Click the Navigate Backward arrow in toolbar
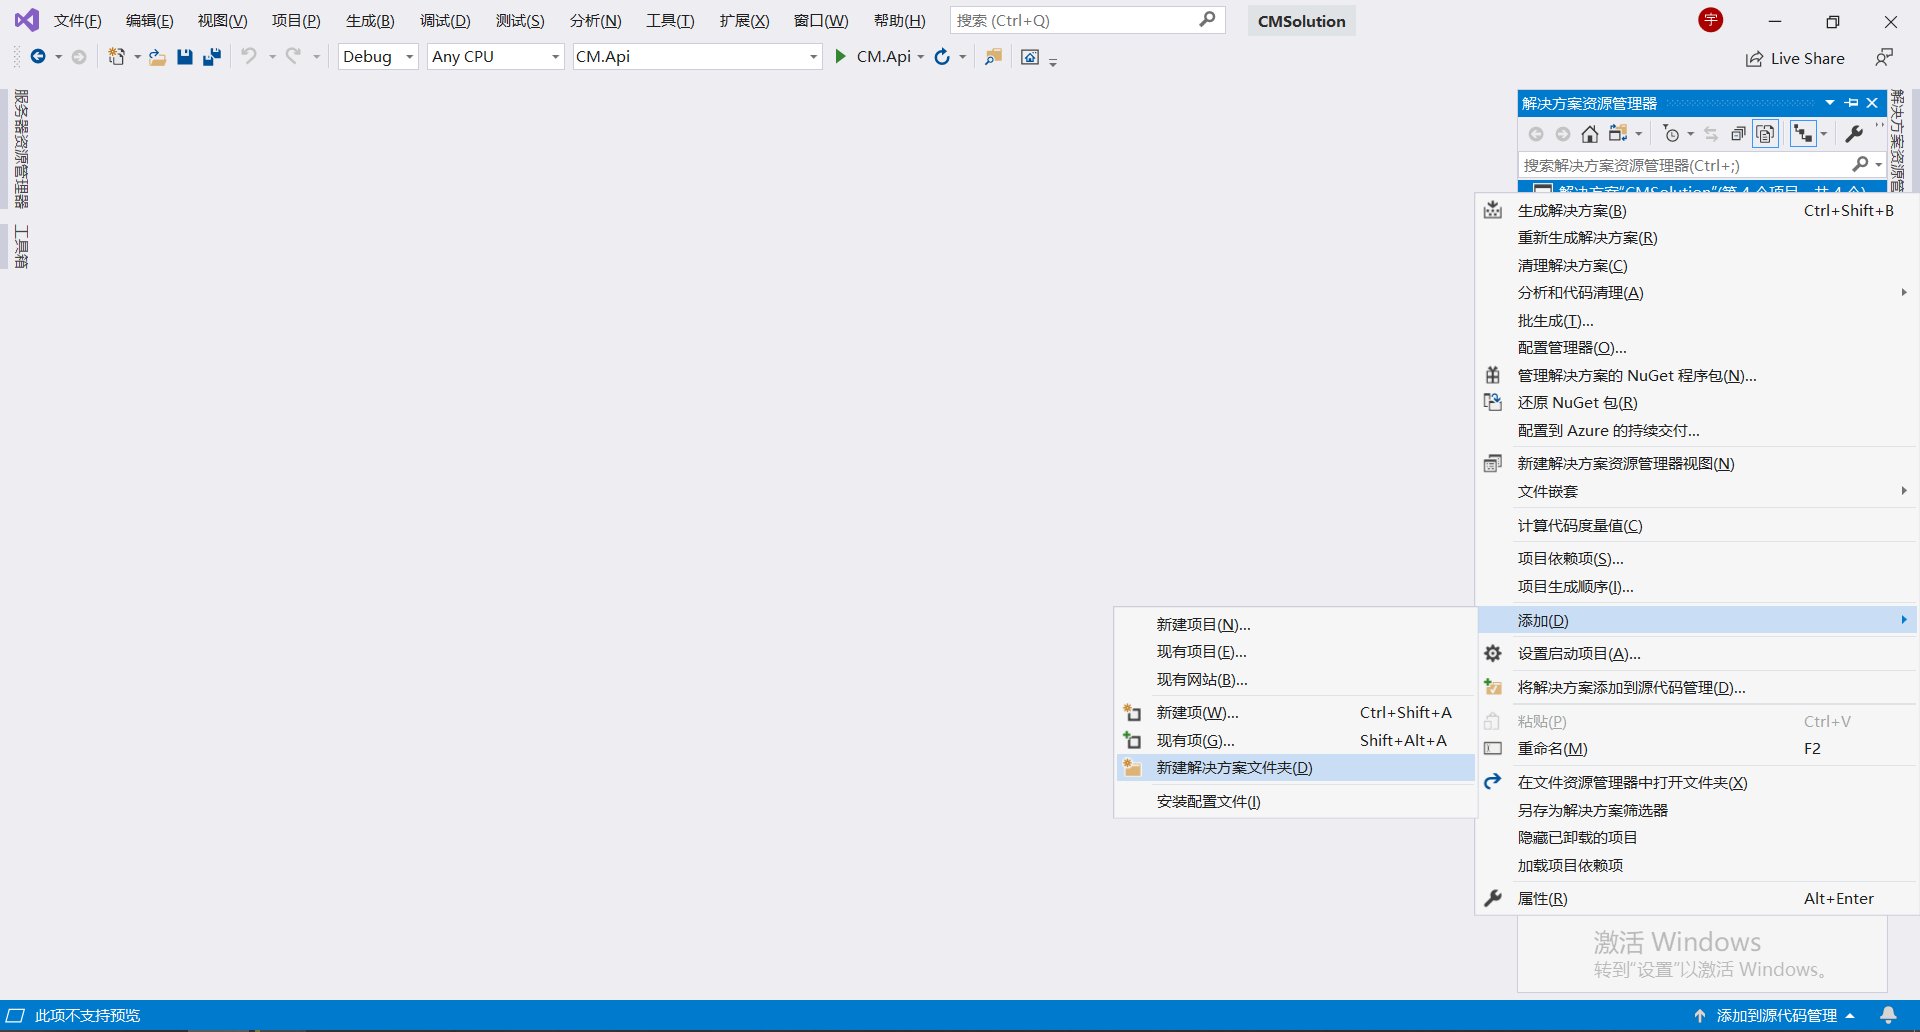The image size is (1920, 1032). click(38, 57)
